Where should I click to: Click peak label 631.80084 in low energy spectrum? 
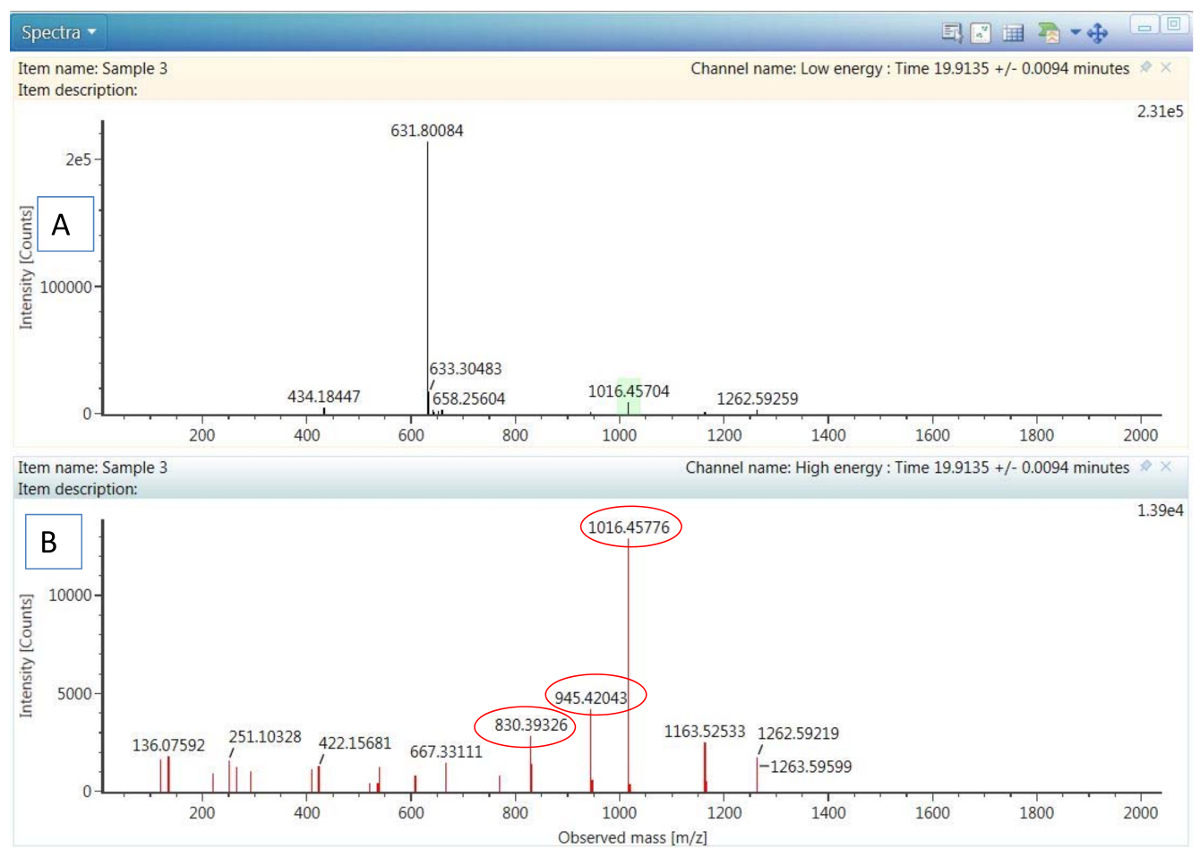click(x=427, y=131)
